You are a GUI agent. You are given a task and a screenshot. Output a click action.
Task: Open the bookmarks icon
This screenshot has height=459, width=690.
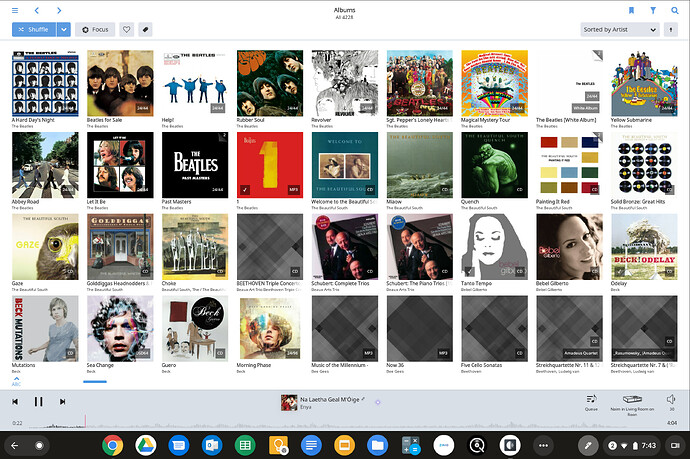point(631,11)
